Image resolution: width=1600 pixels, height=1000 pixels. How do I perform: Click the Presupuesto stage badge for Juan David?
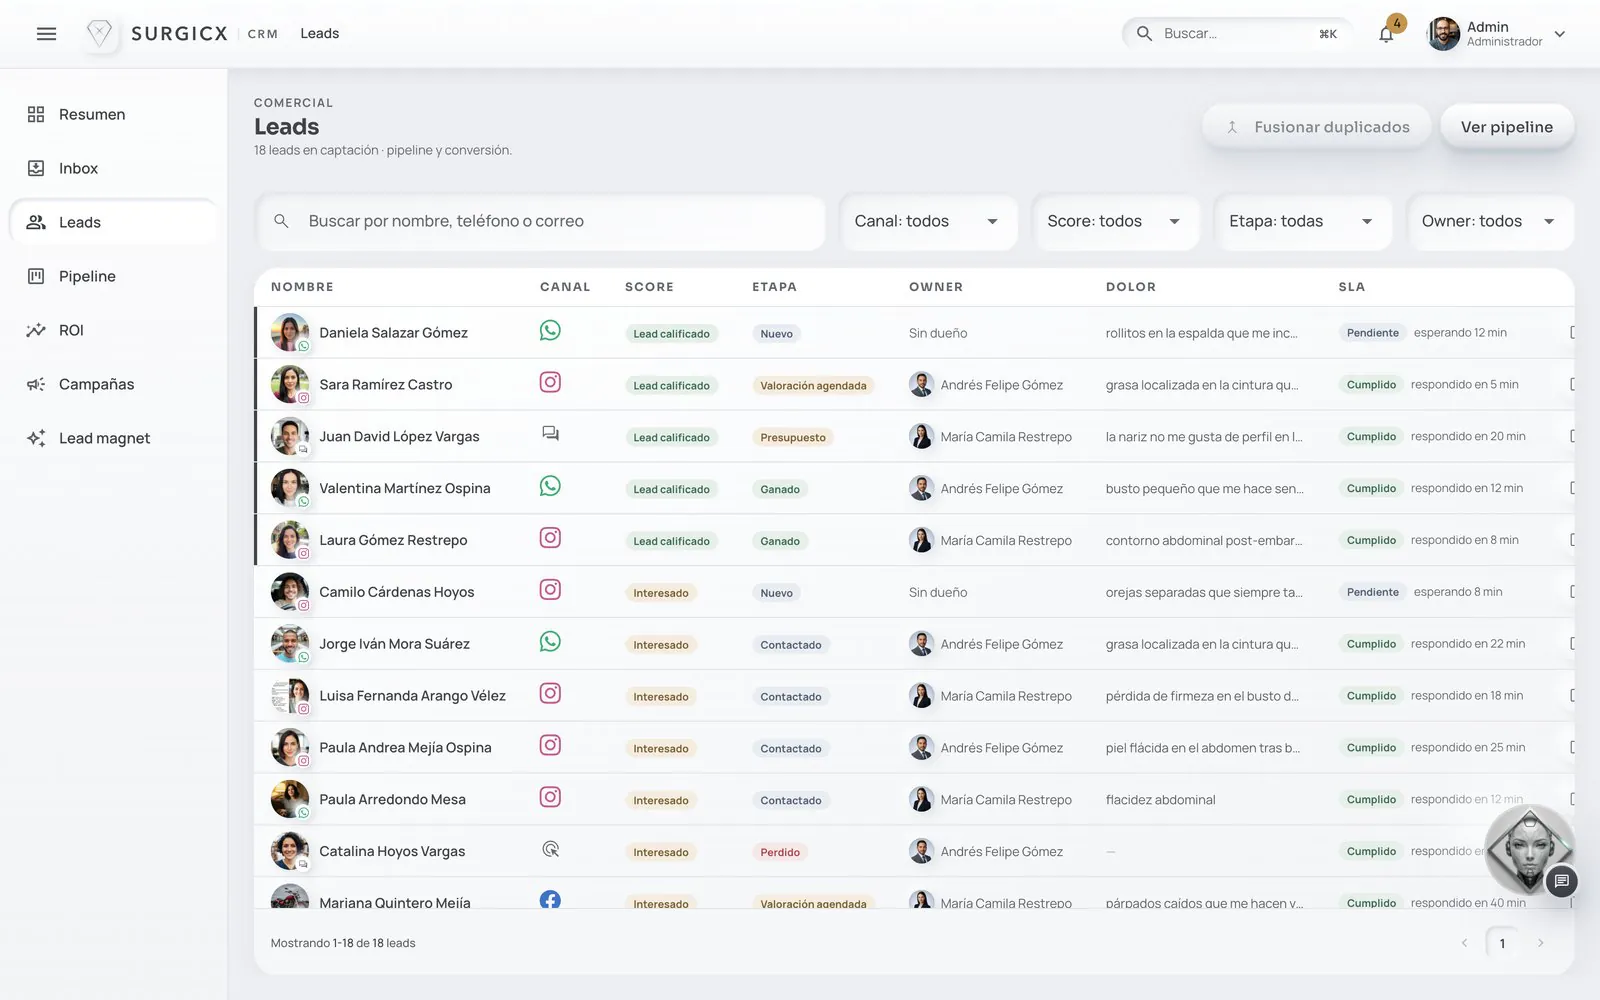click(793, 437)
